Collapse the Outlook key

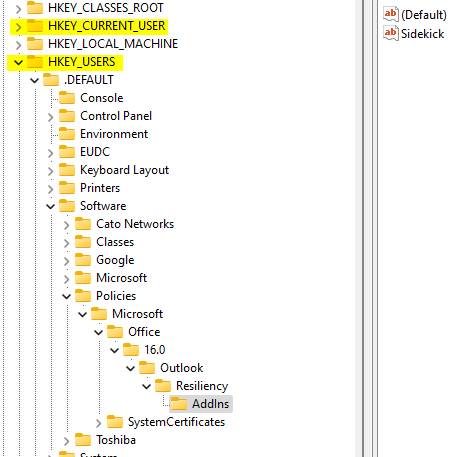point(131,368)
